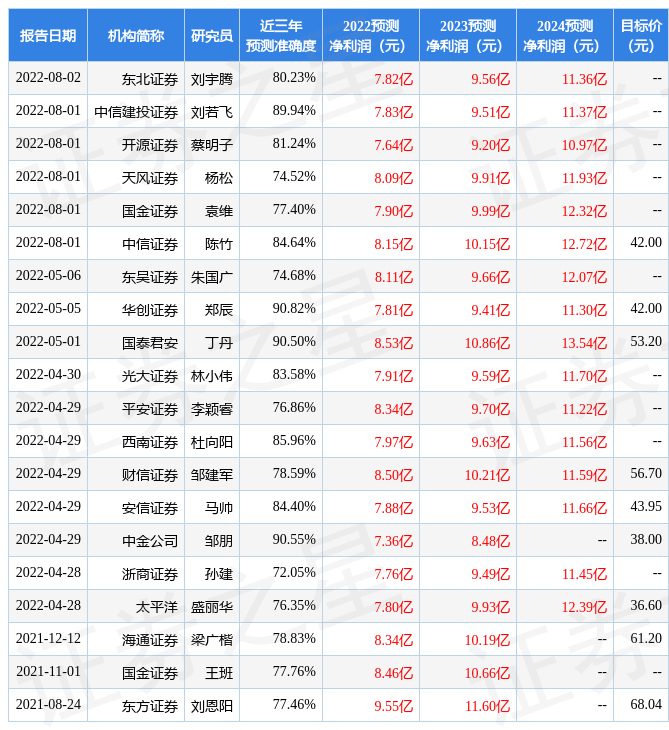Select the 海通证券 institution cell

click(135, 641)
